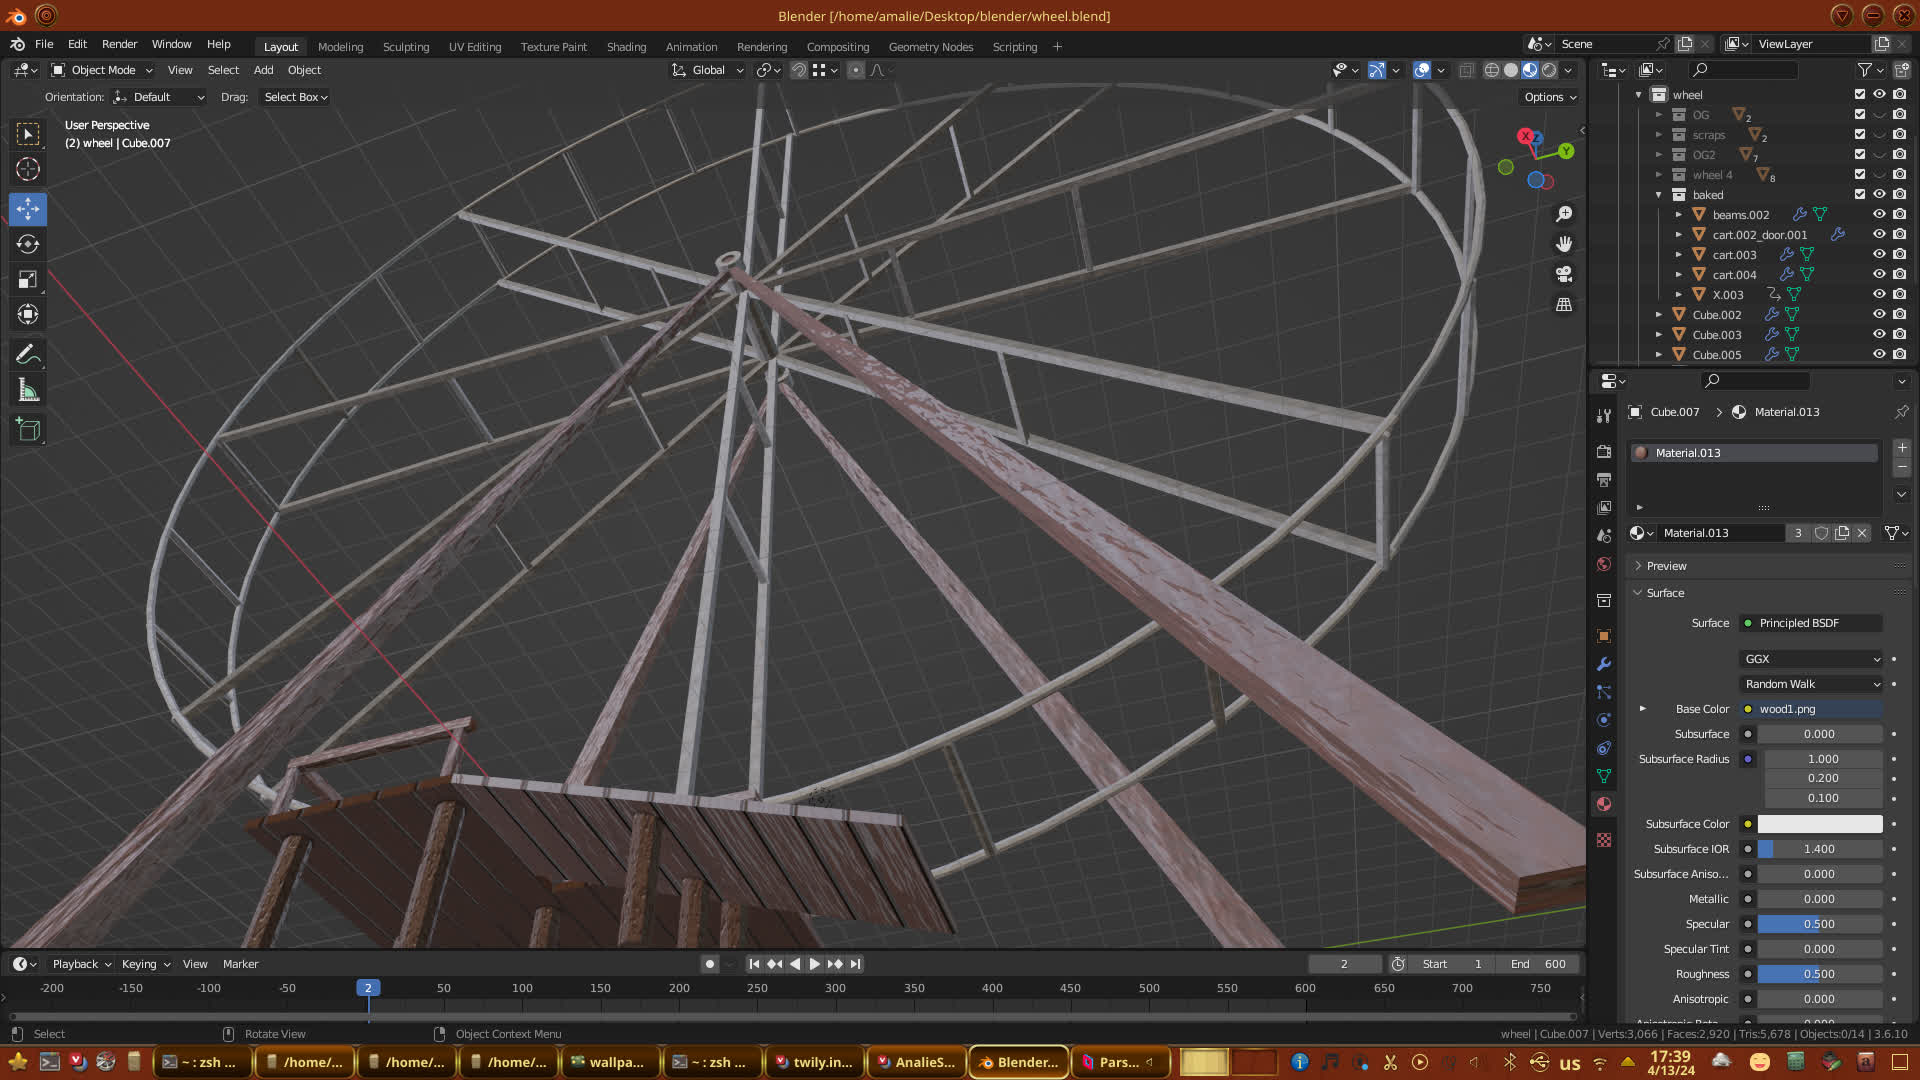Image resolution: width=1920 pixels, height=1080 pixels.
Task: Hide beams.002 with its eye icon
Action: coord(1879,214)
